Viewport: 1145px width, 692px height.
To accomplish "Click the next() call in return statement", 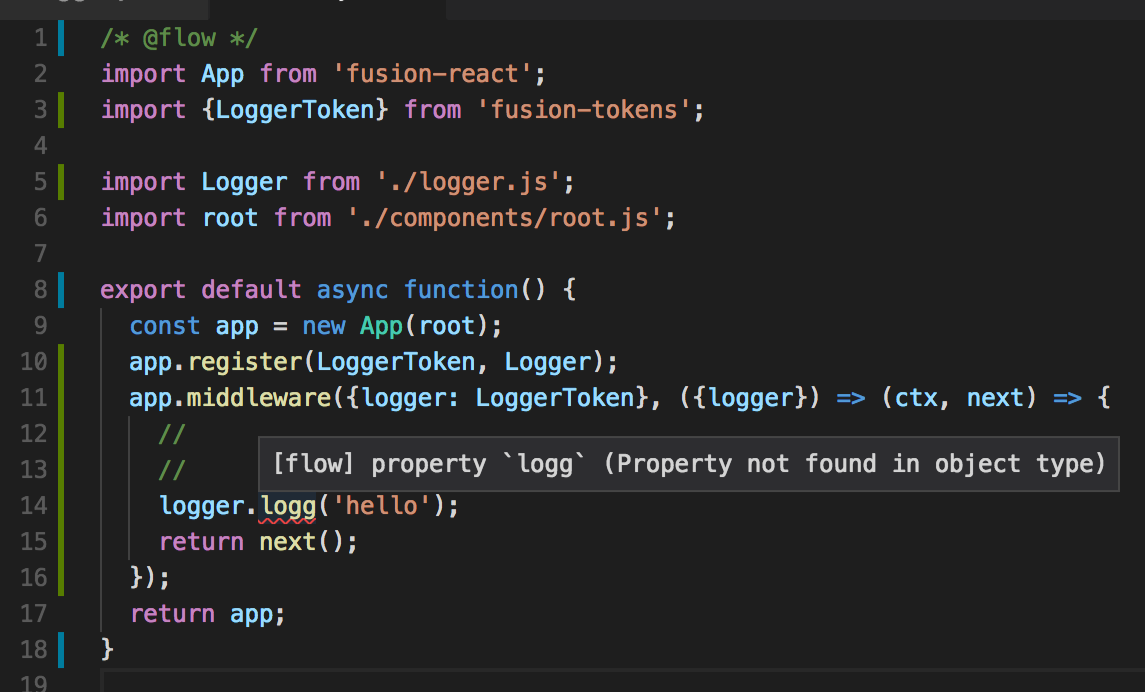I will [301, 542].
